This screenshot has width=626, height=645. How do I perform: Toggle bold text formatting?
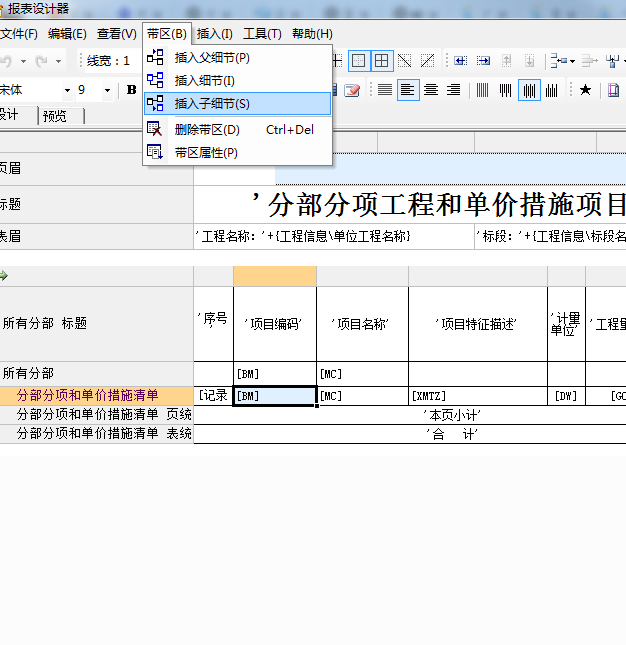coord(131,90)
